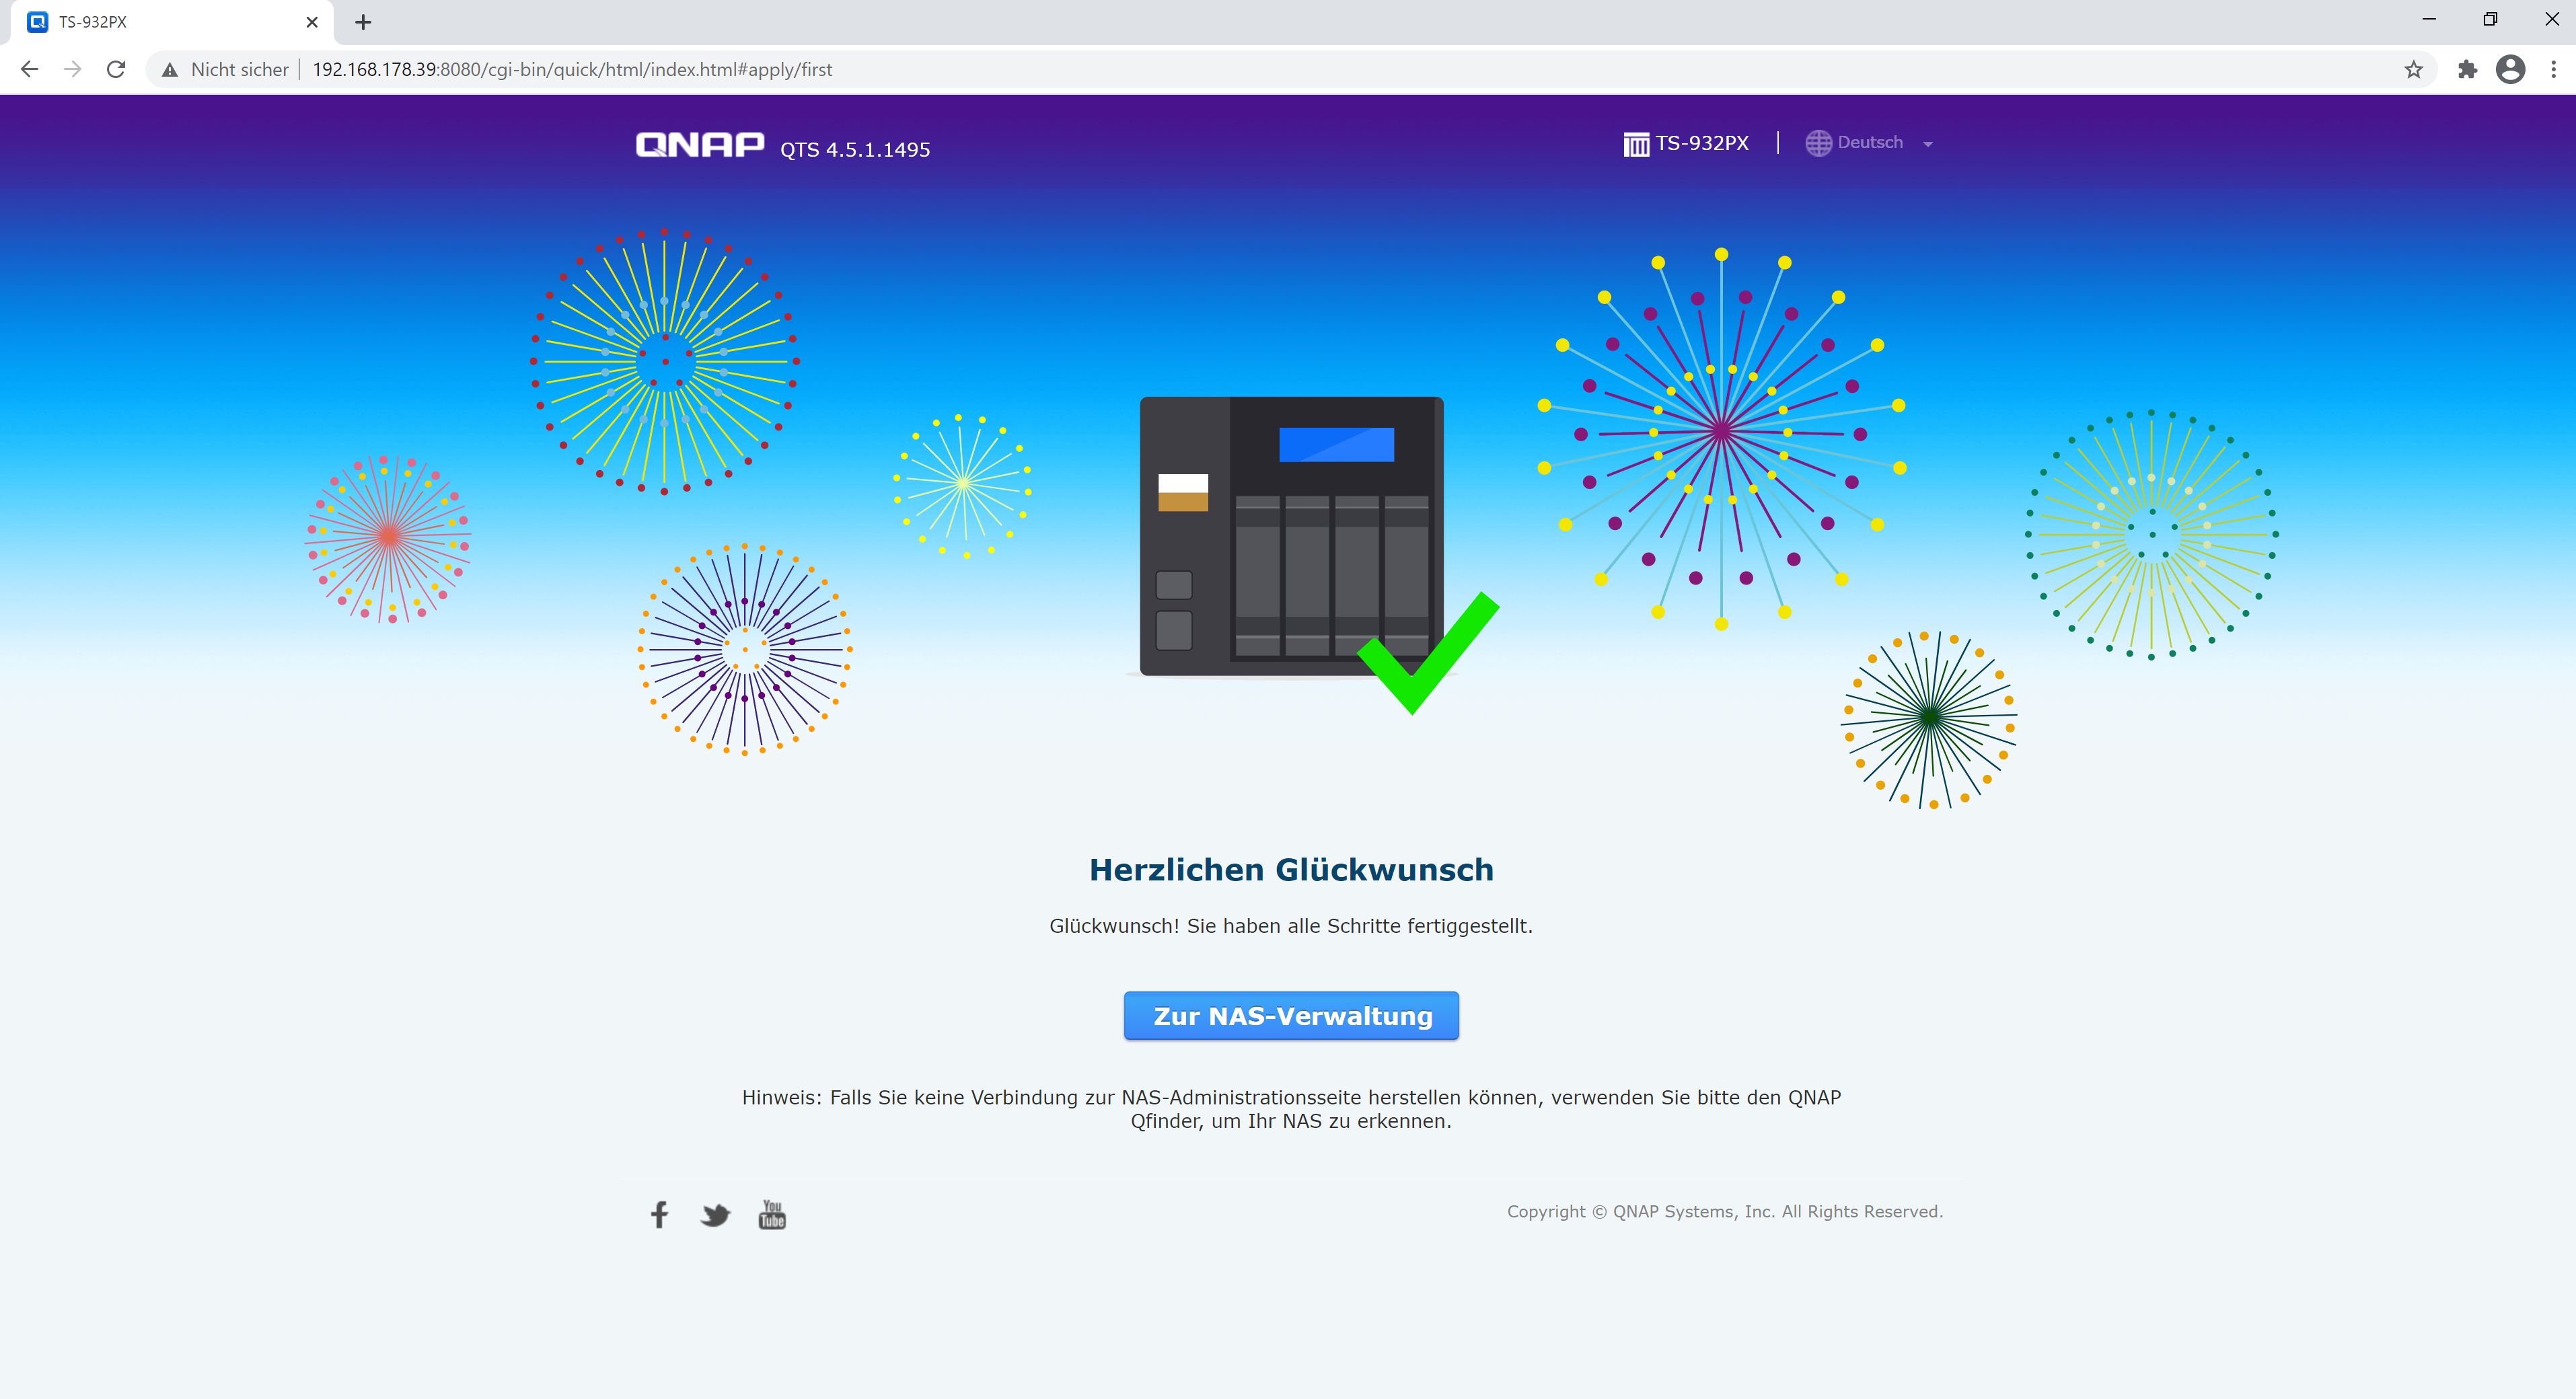This screenshot has height=1399, width=2576.
Task: Open the Chrome three-dot menu
Action: point(2554,69)
